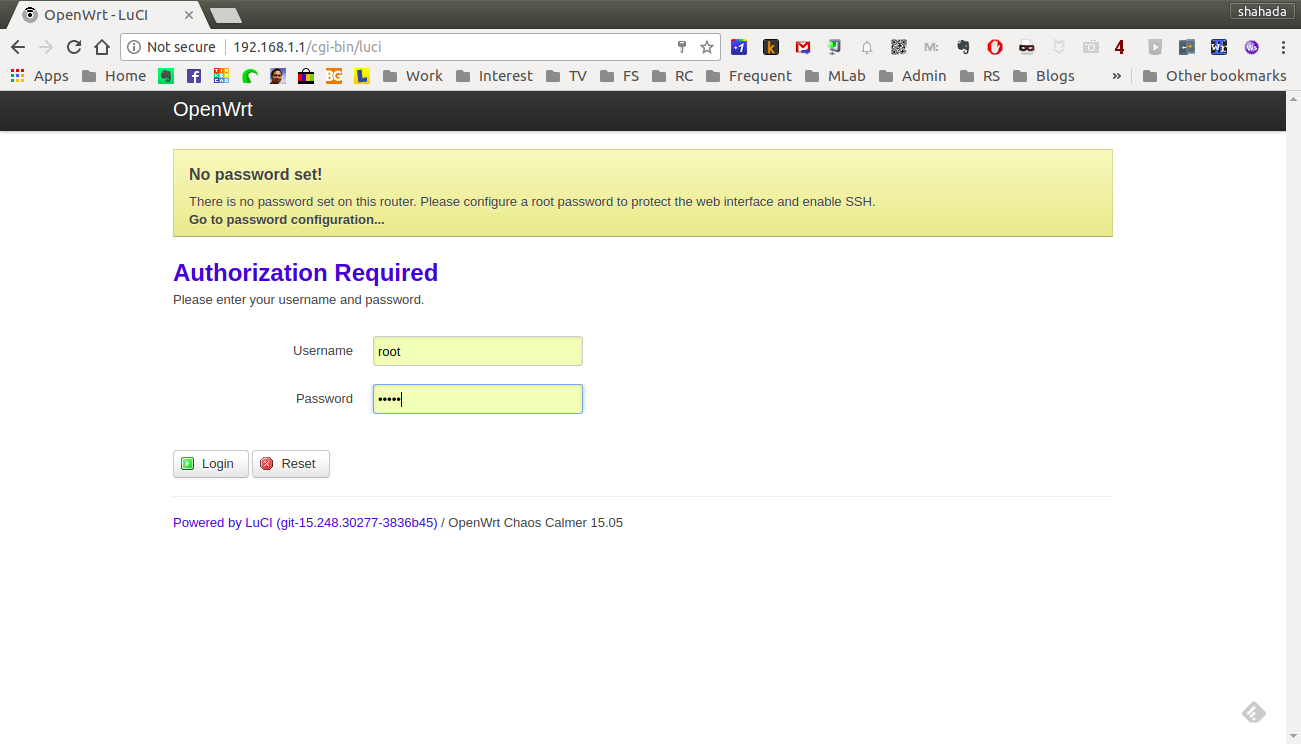1301x744 pixels.
Task: Open the saved password key icon
Action: pyautogui.click(x=682, y=47)
